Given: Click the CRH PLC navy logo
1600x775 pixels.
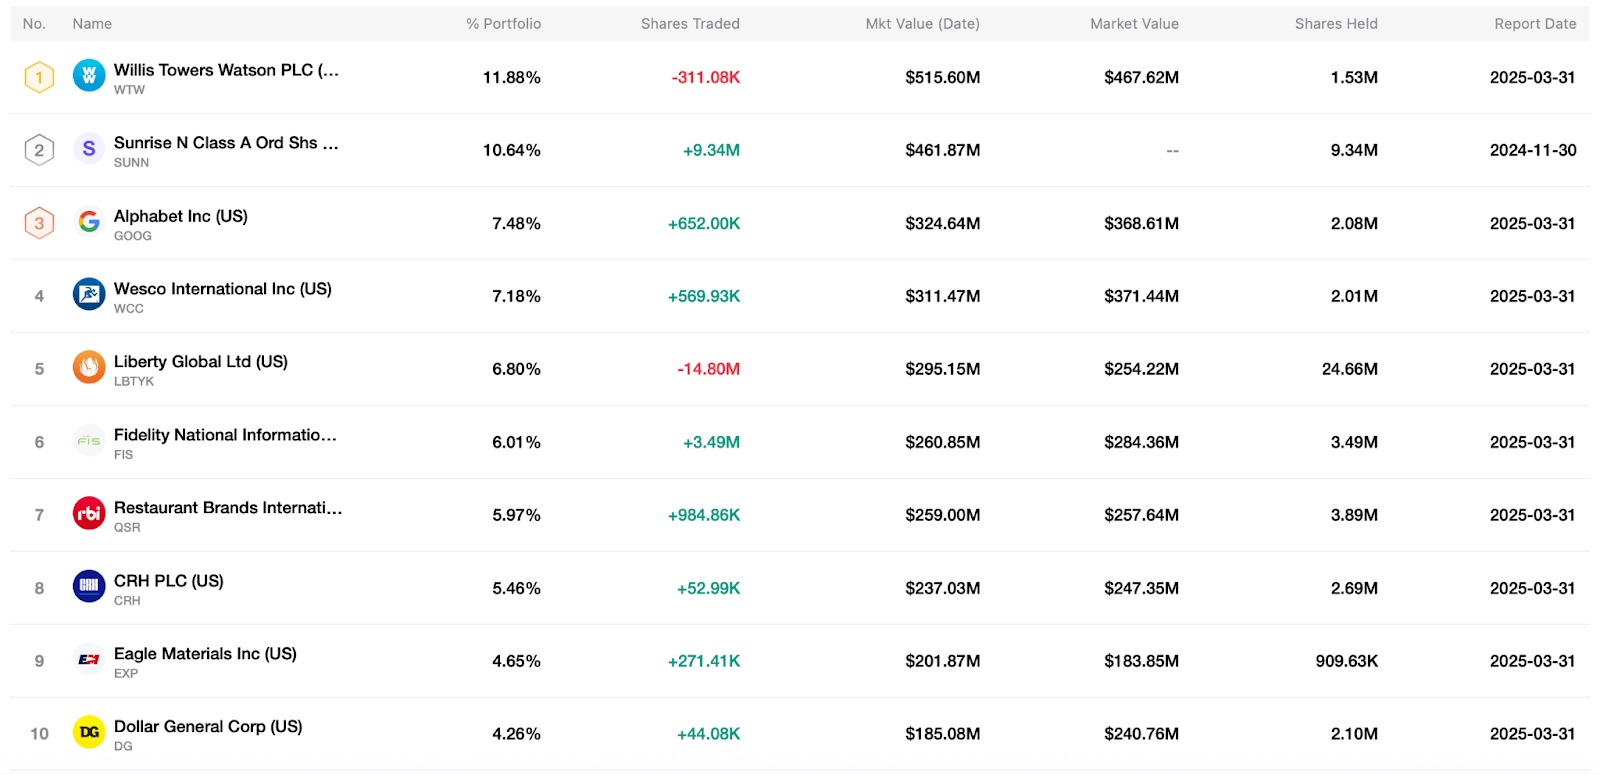Looking at the screenshot, I should pos(89,587).
